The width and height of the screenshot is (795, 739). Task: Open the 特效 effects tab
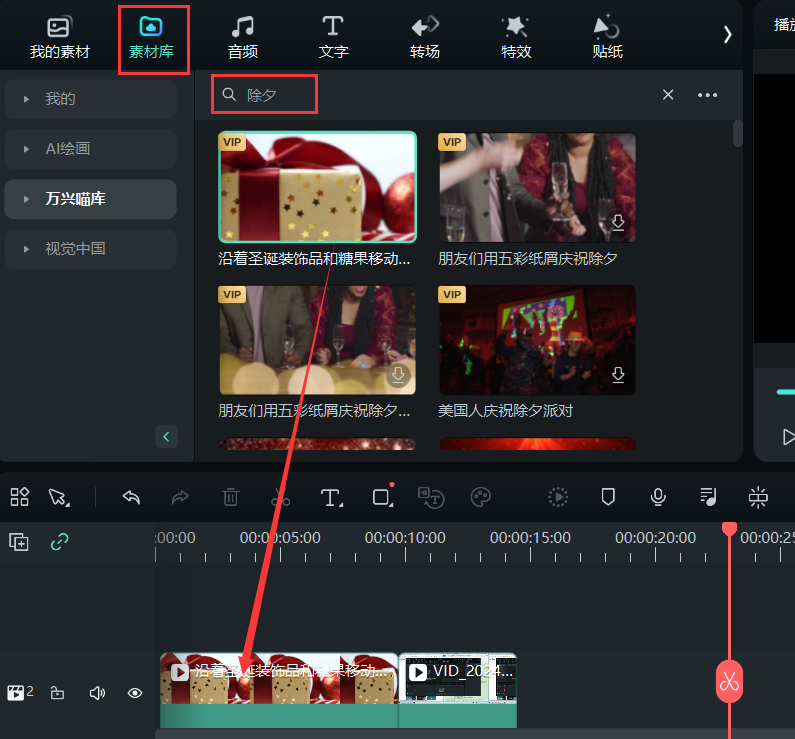click(x=515, y=38)
